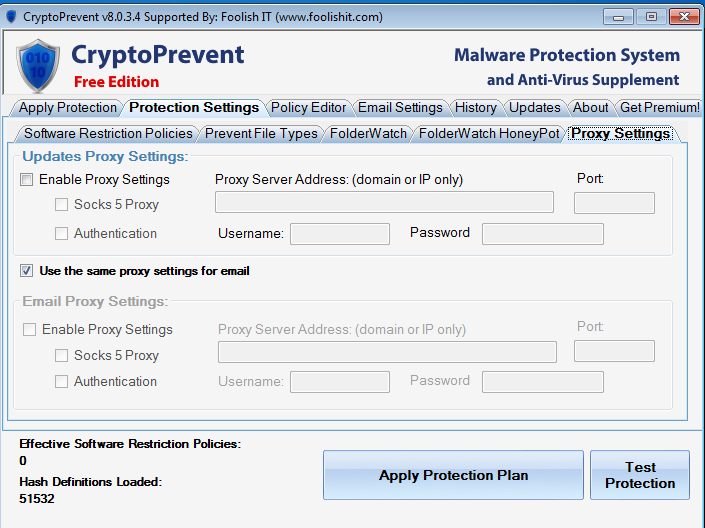
Task: Open the Email Settings tab
Action: (400, 108)
